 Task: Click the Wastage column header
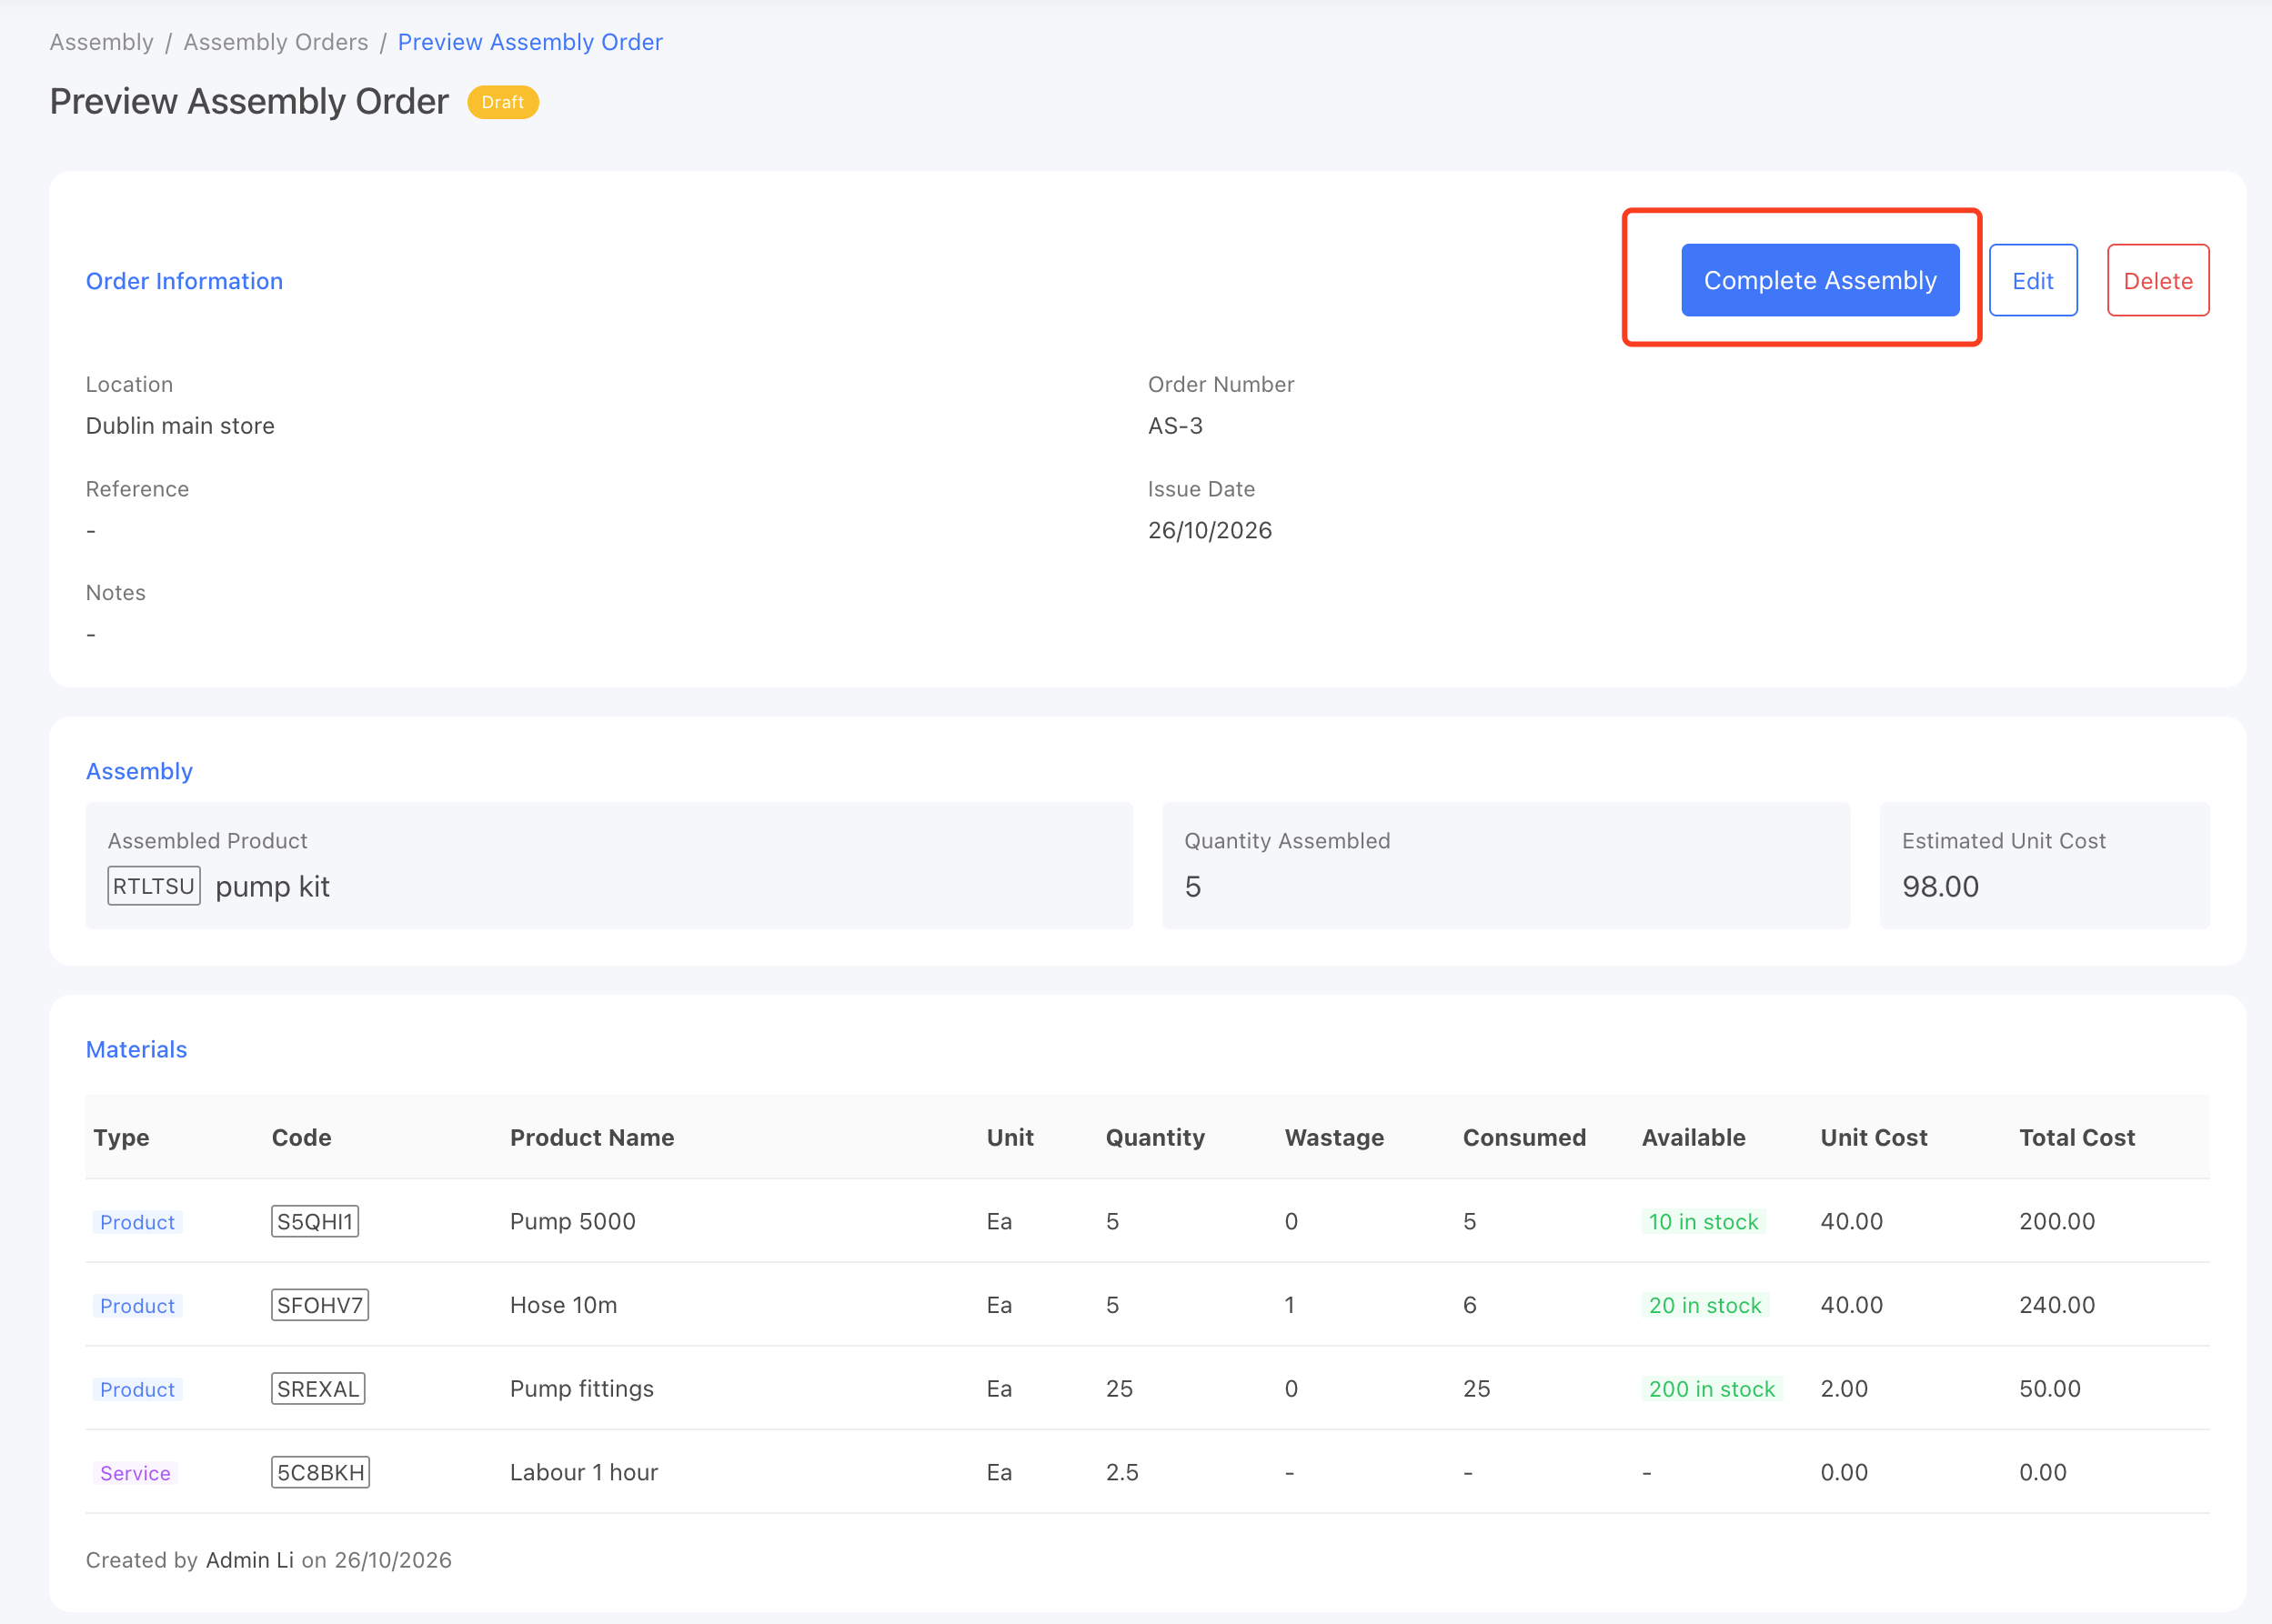pos(1334,1137)
